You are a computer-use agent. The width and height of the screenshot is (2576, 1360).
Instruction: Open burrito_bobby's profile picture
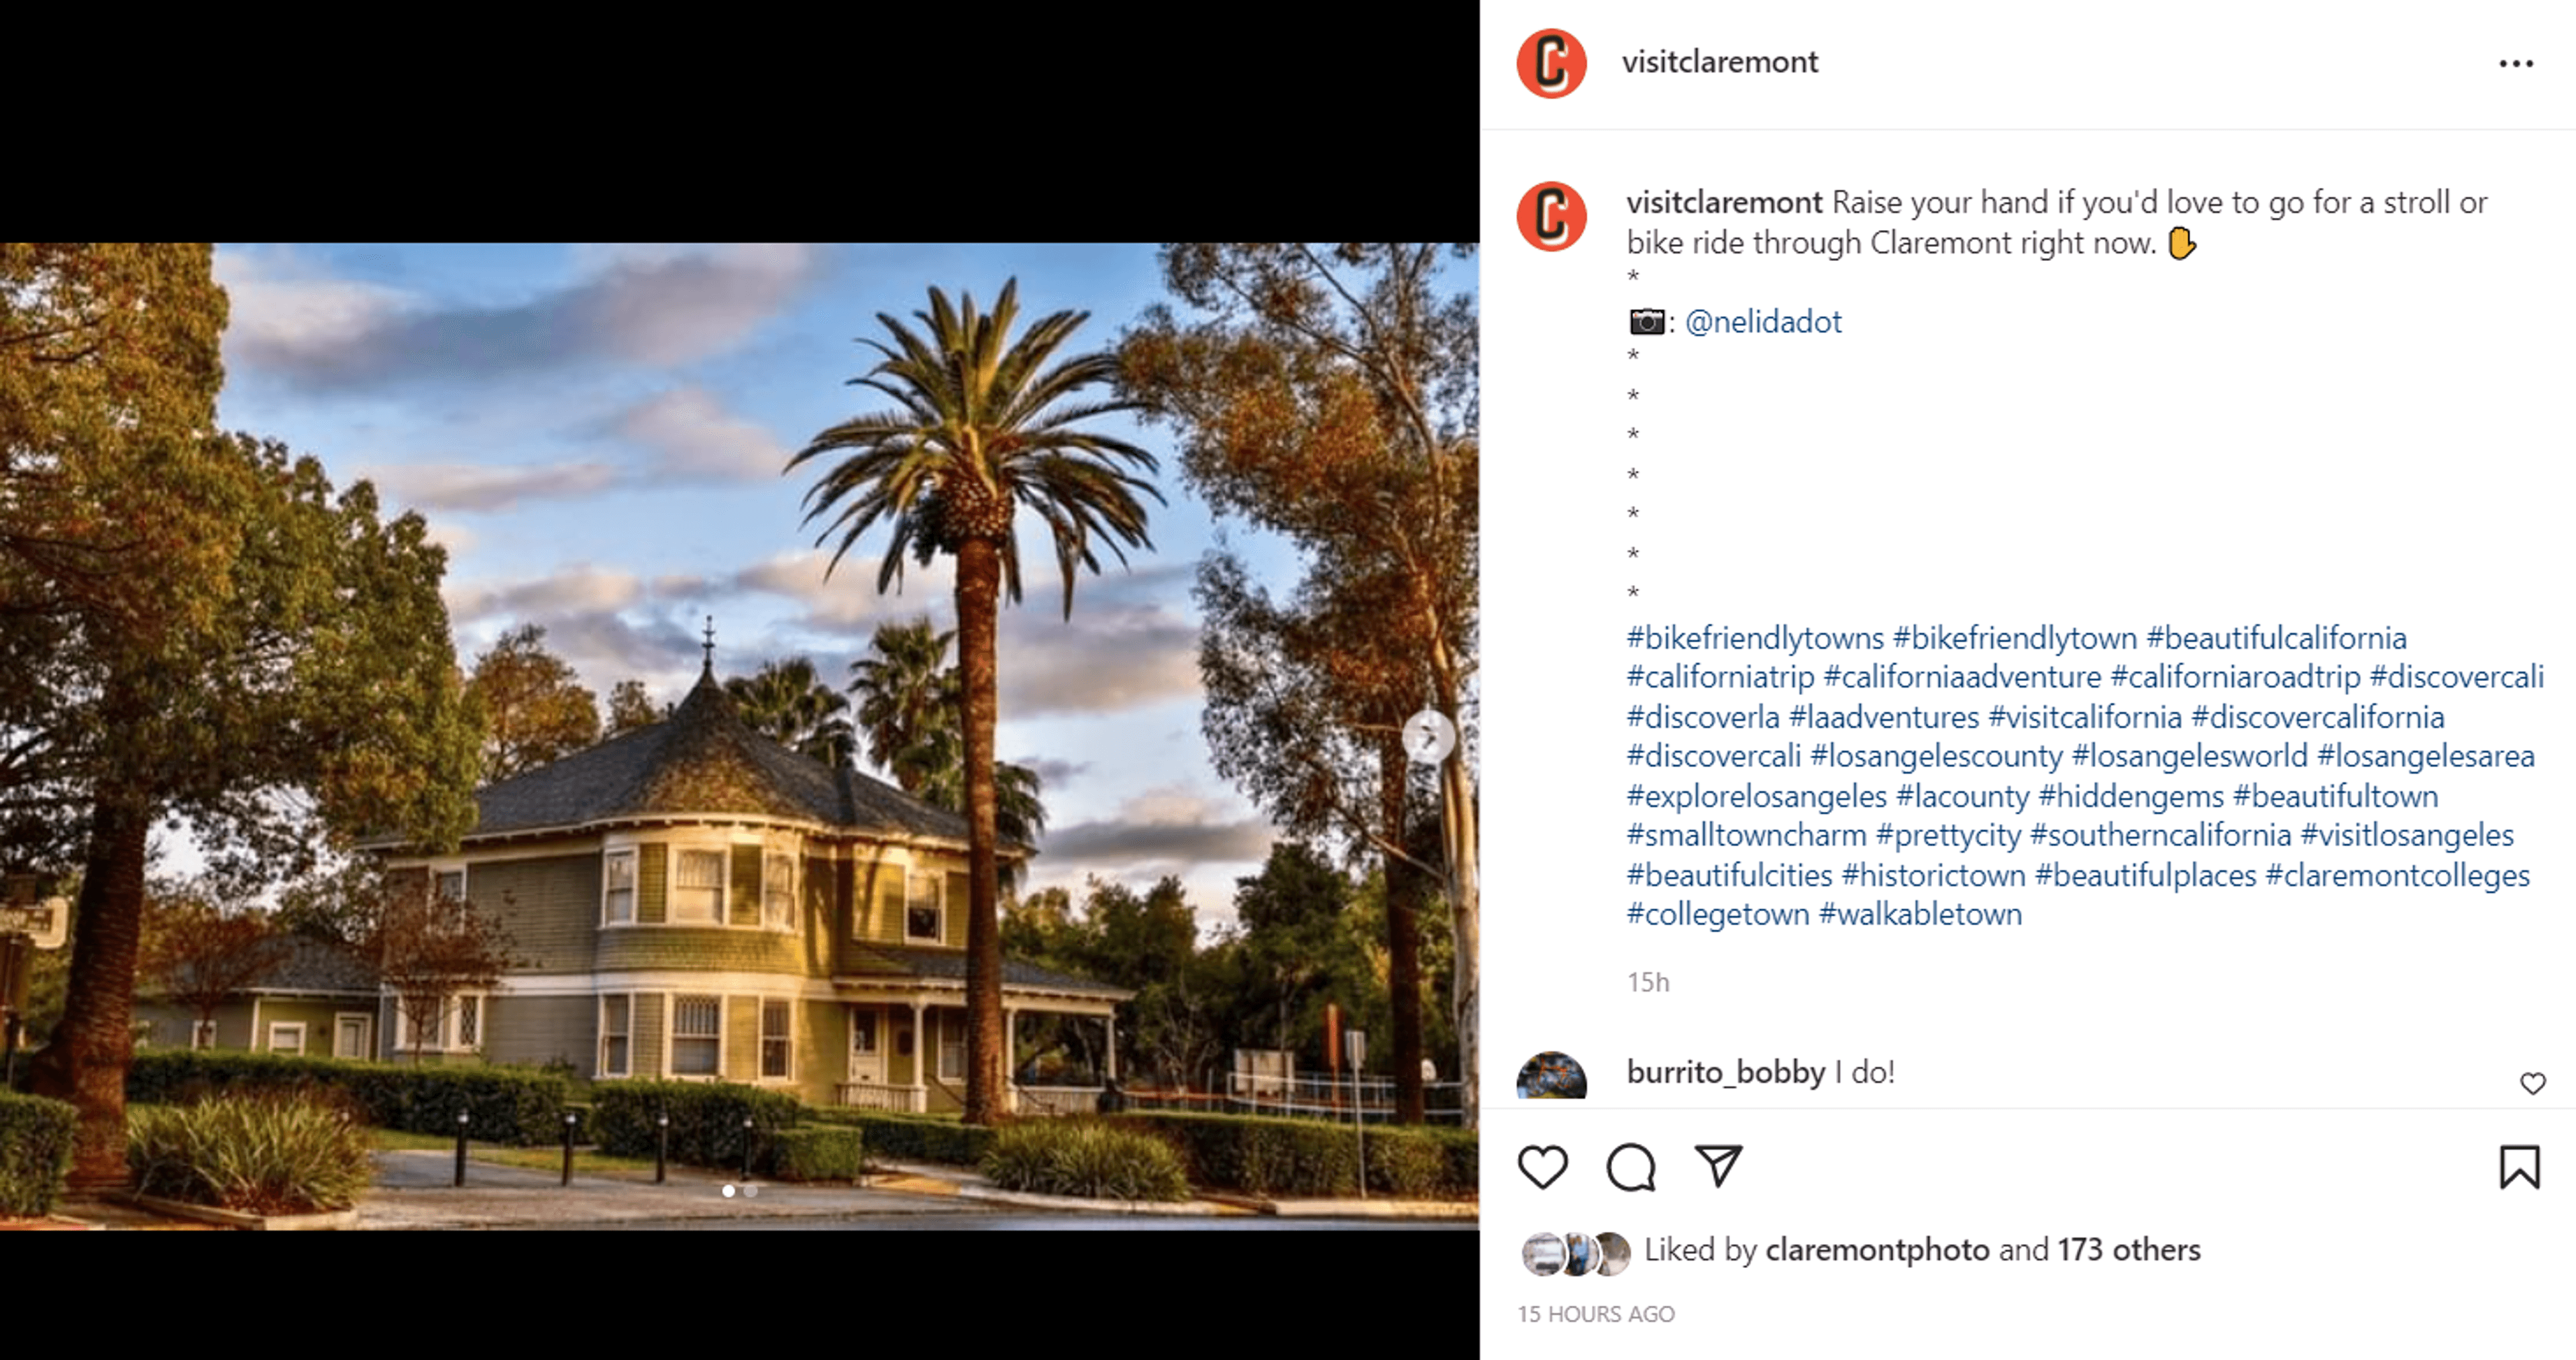point(1551,1075)
